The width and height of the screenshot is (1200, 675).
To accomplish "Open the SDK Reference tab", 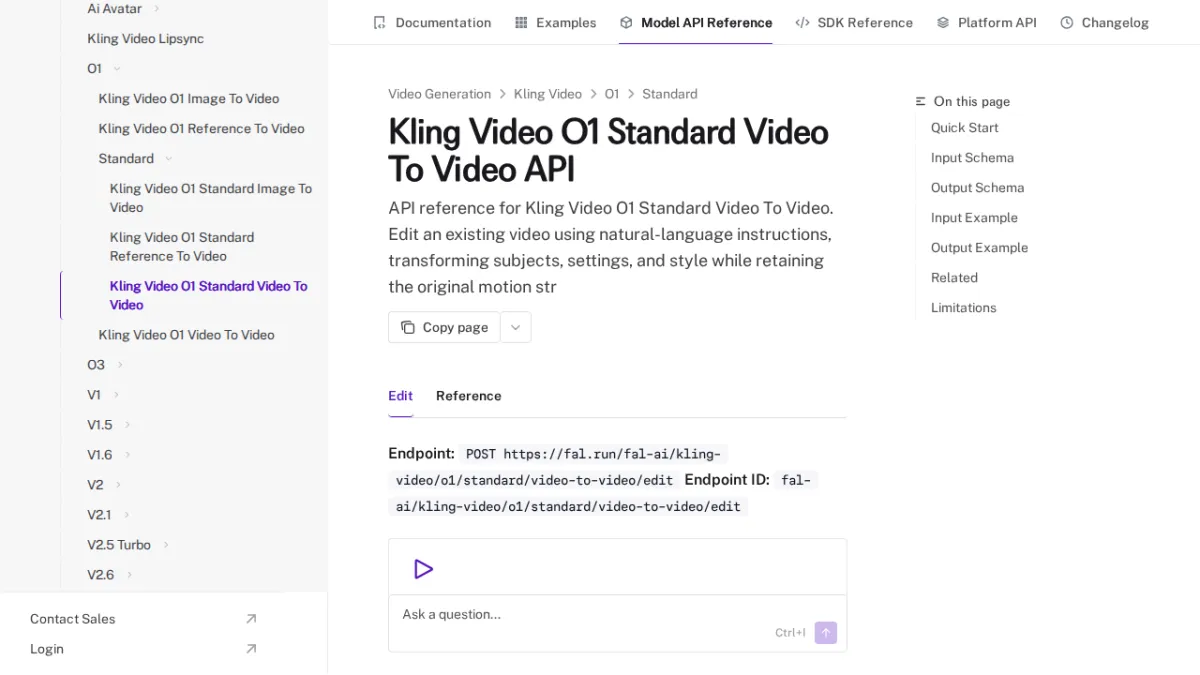I will tap(854, 22).
